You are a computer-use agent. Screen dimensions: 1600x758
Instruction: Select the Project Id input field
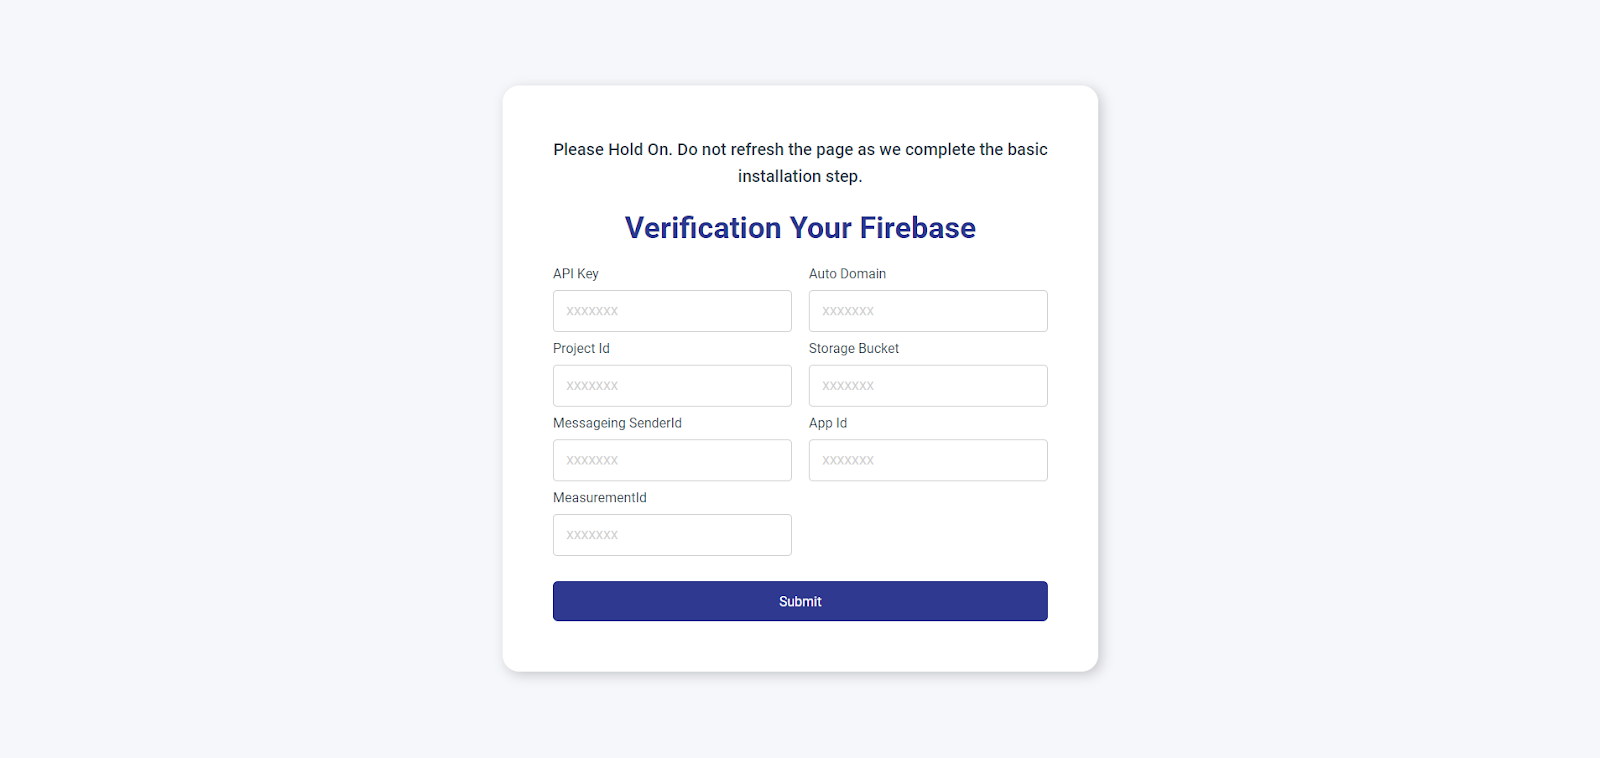click(672, 386)
